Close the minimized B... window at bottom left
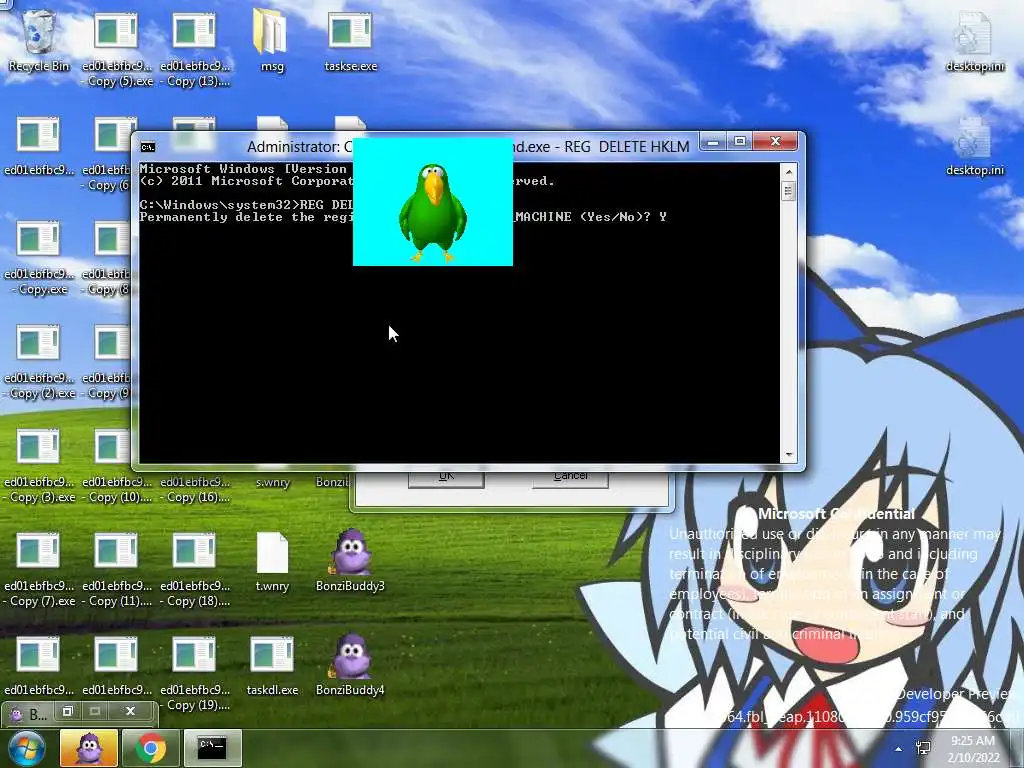Image resolution: width=1024 pixels, height=768 pixels. pos(131,711)
